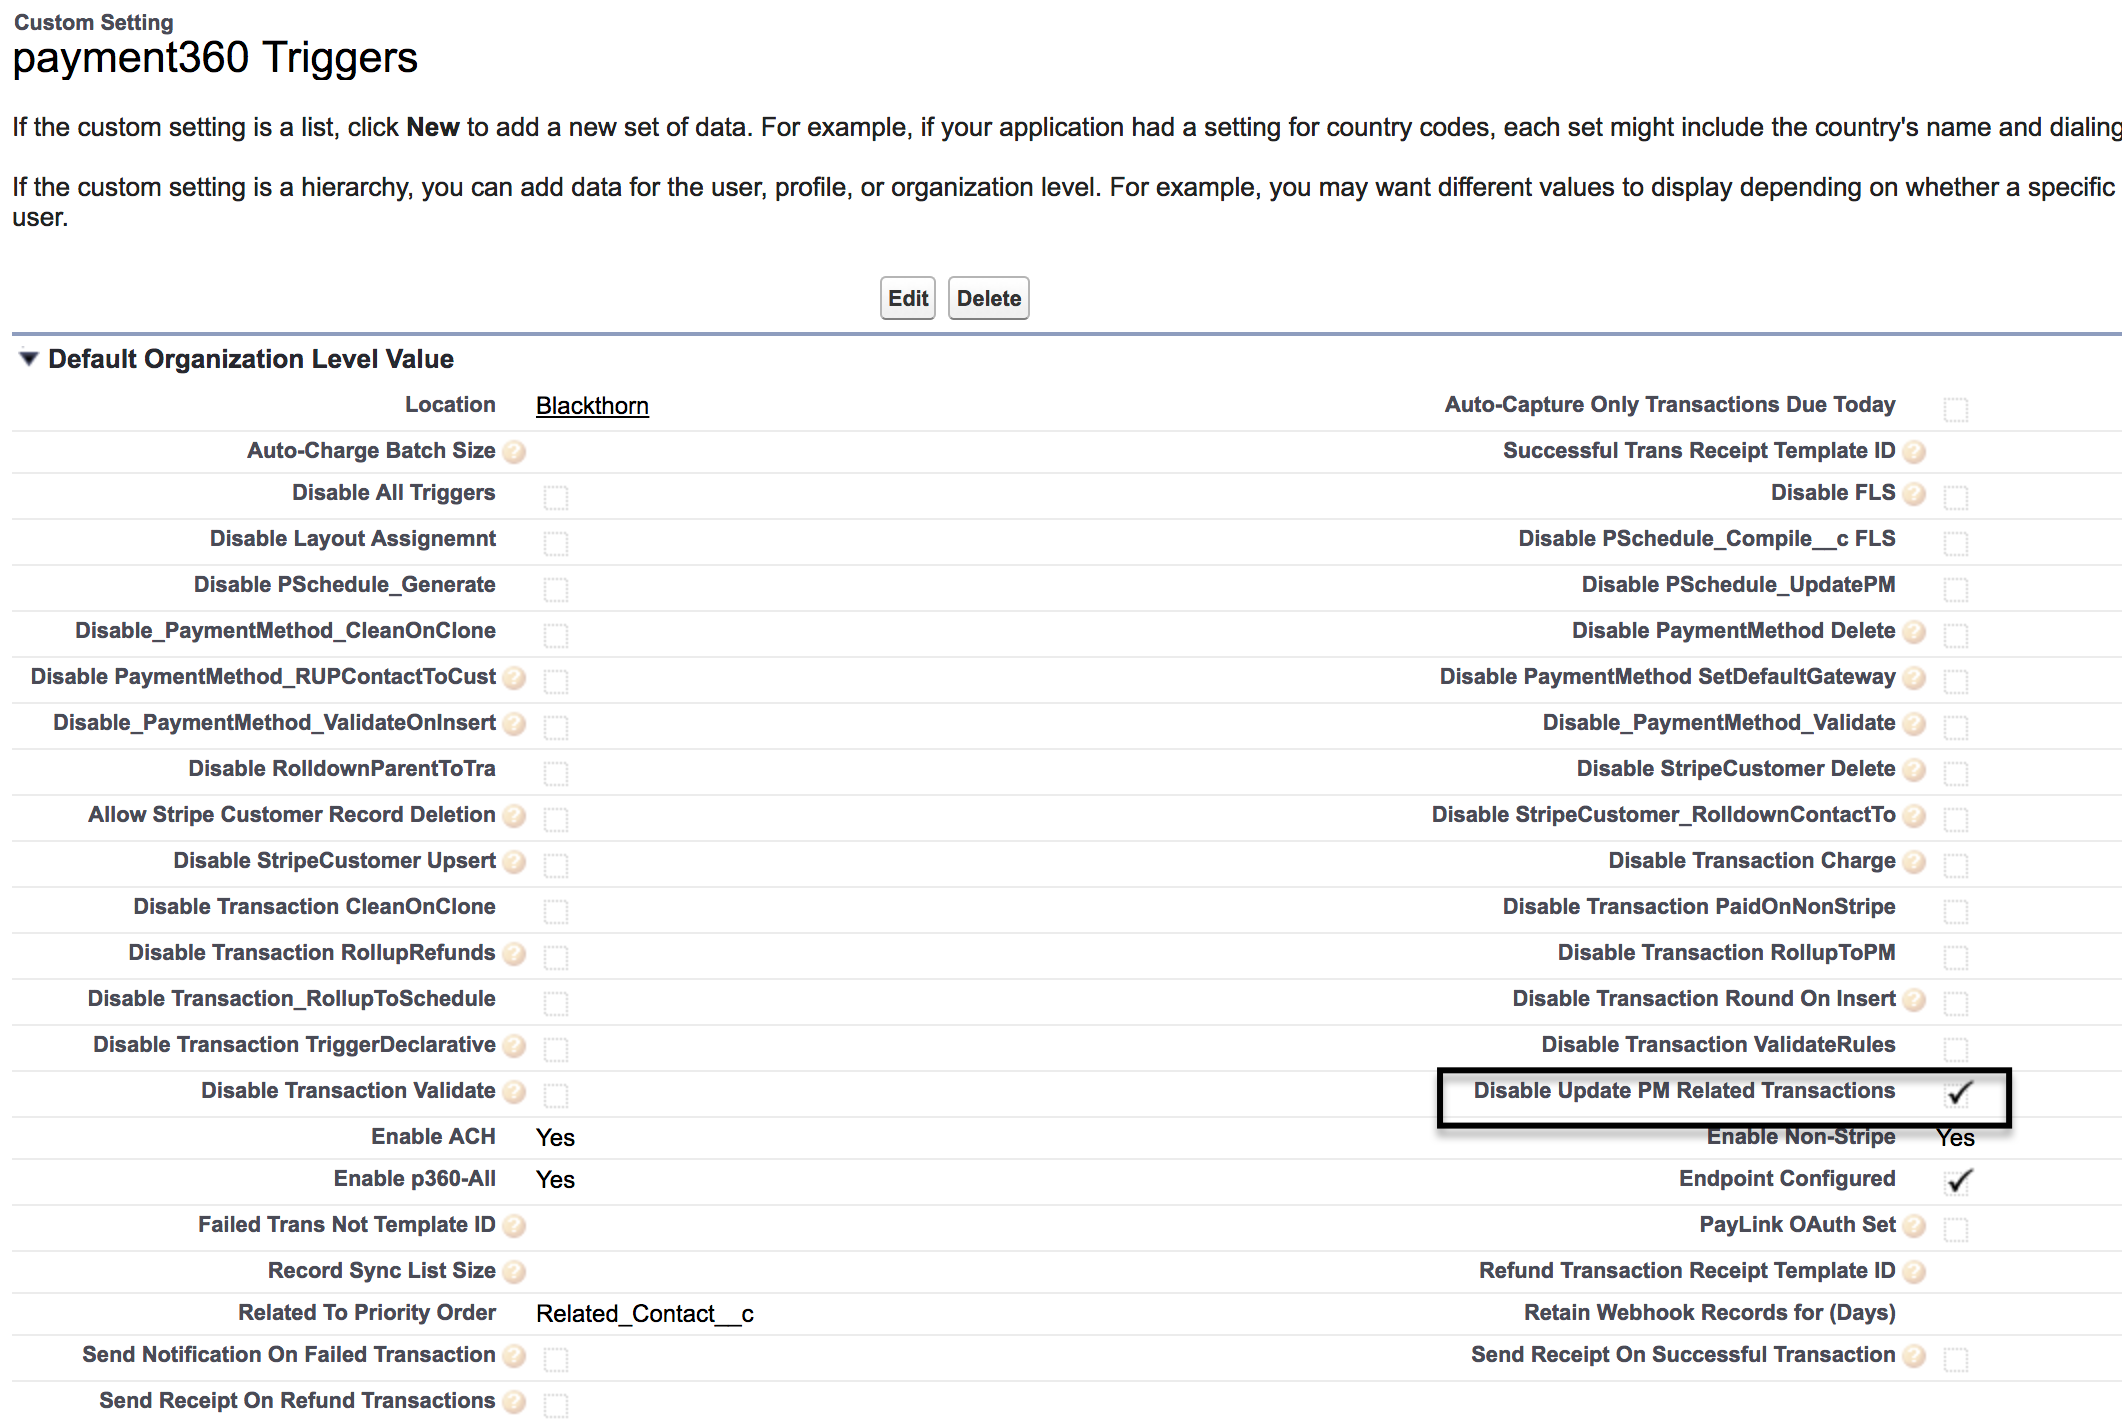Click help icon for Send Receipt On Successful Transaction
2122x1426 pixels.
pyautogui.click(x=1914, y=1356)
